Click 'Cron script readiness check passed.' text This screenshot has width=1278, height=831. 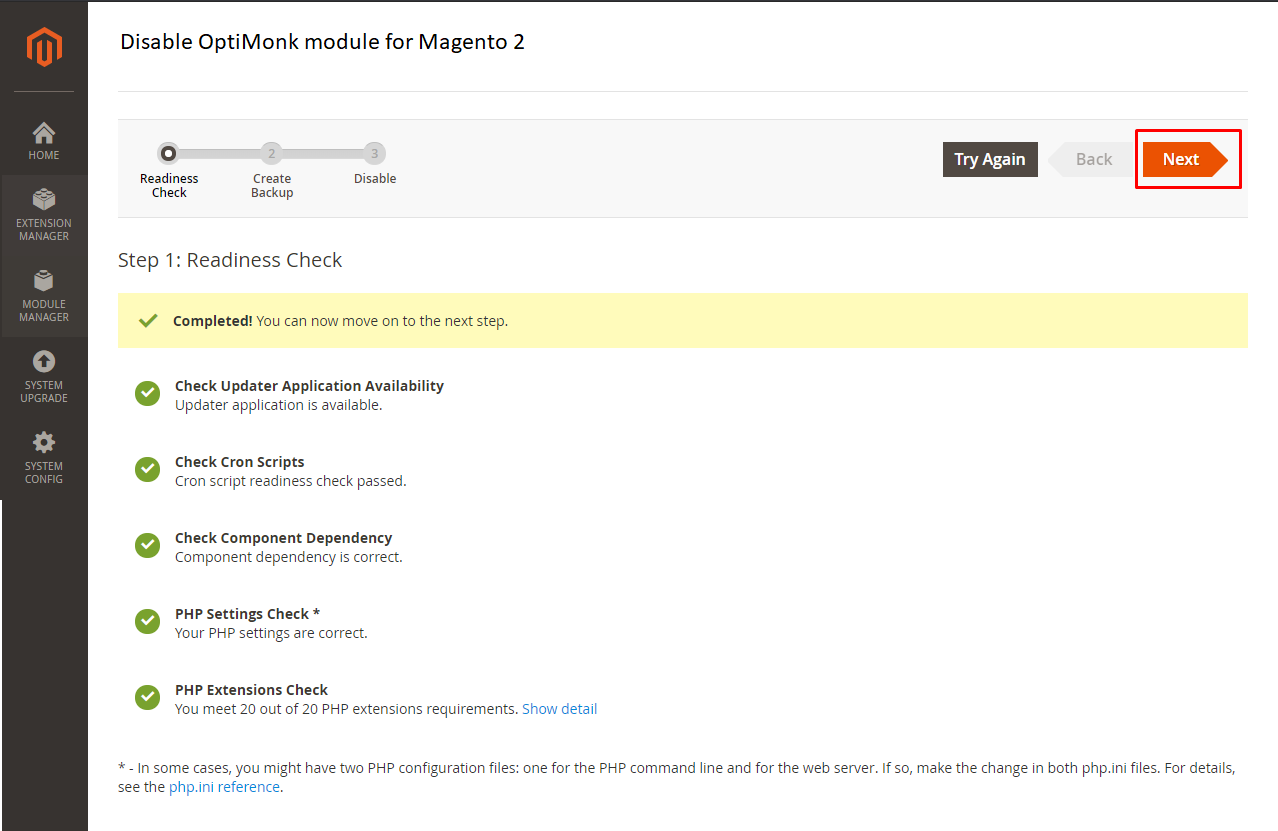click(x=290, y=481)
